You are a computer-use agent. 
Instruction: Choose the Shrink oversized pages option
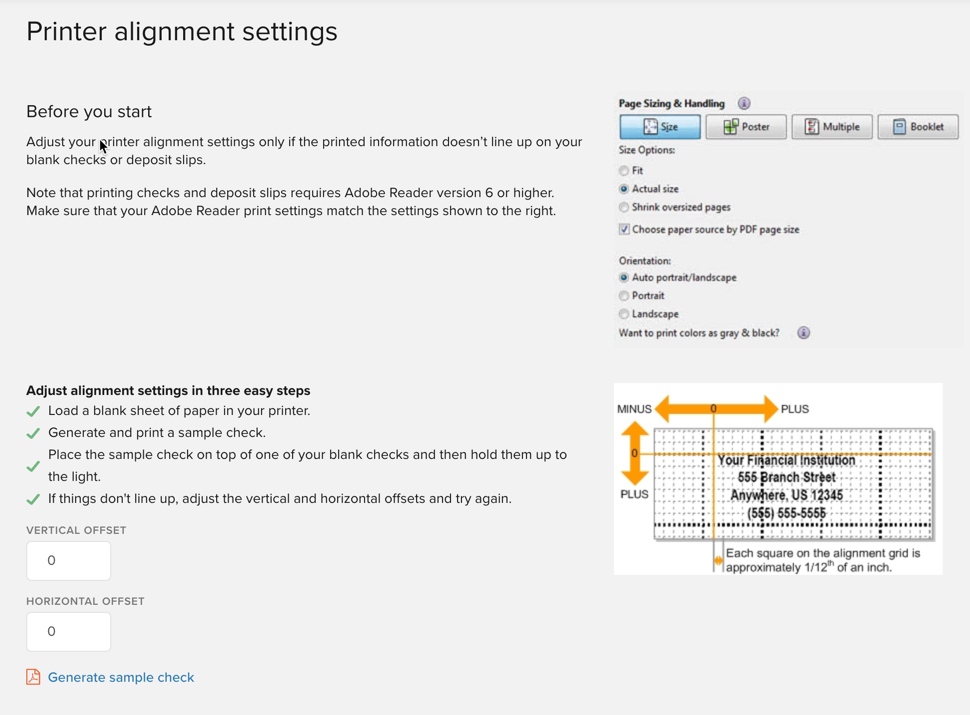[622, 206]
